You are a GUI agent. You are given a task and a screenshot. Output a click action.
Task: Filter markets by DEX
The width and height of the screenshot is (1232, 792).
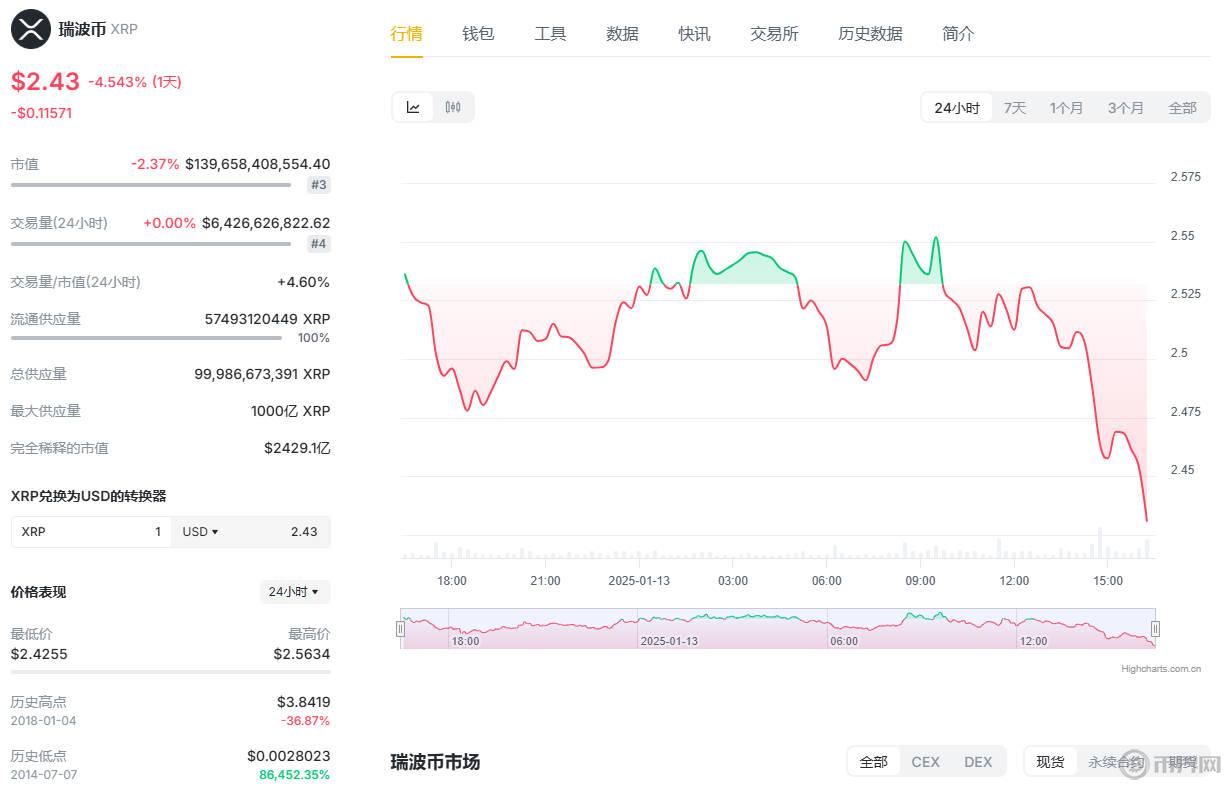(978, 762)
